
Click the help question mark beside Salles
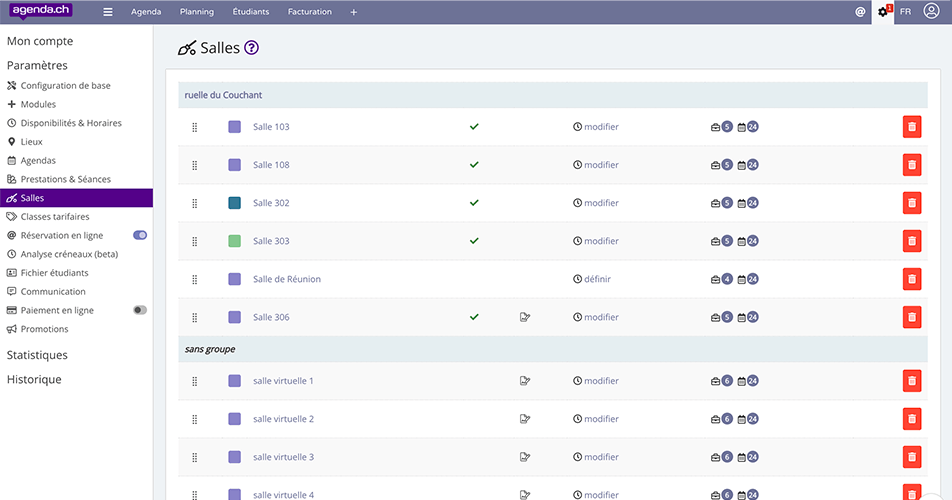click(x=251, y=48)
